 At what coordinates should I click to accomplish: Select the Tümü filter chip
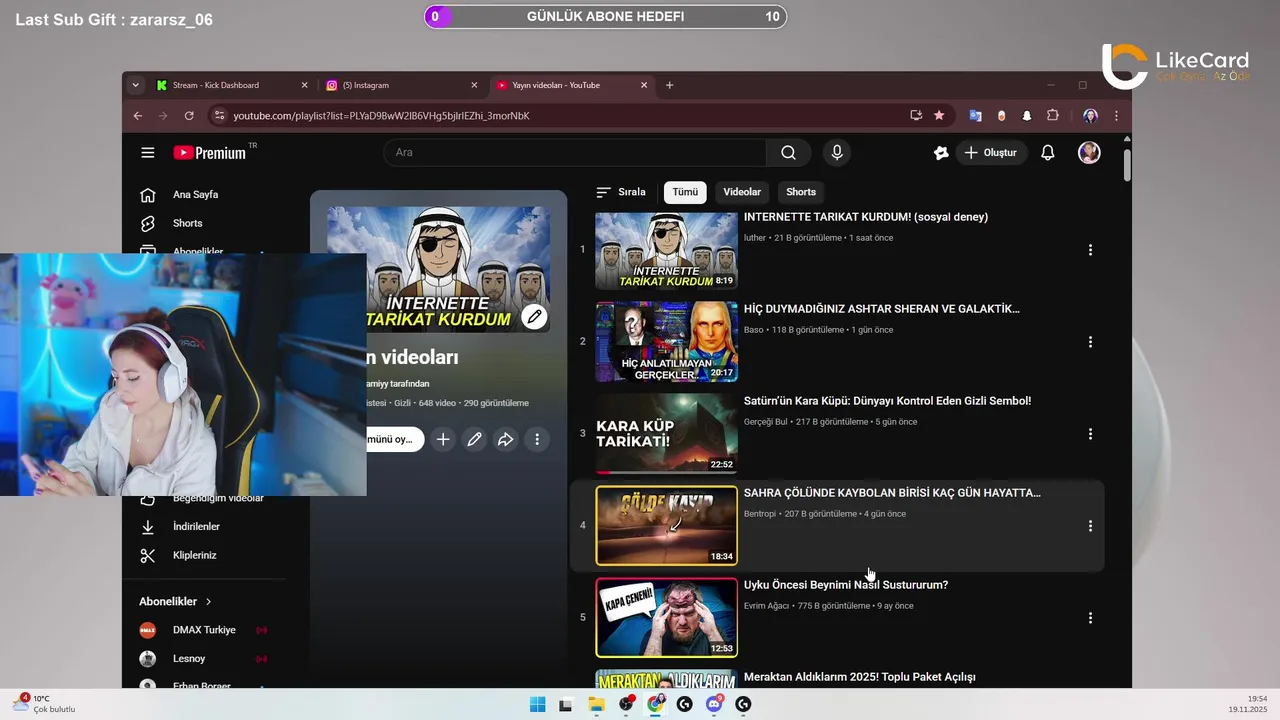(685, 192)
